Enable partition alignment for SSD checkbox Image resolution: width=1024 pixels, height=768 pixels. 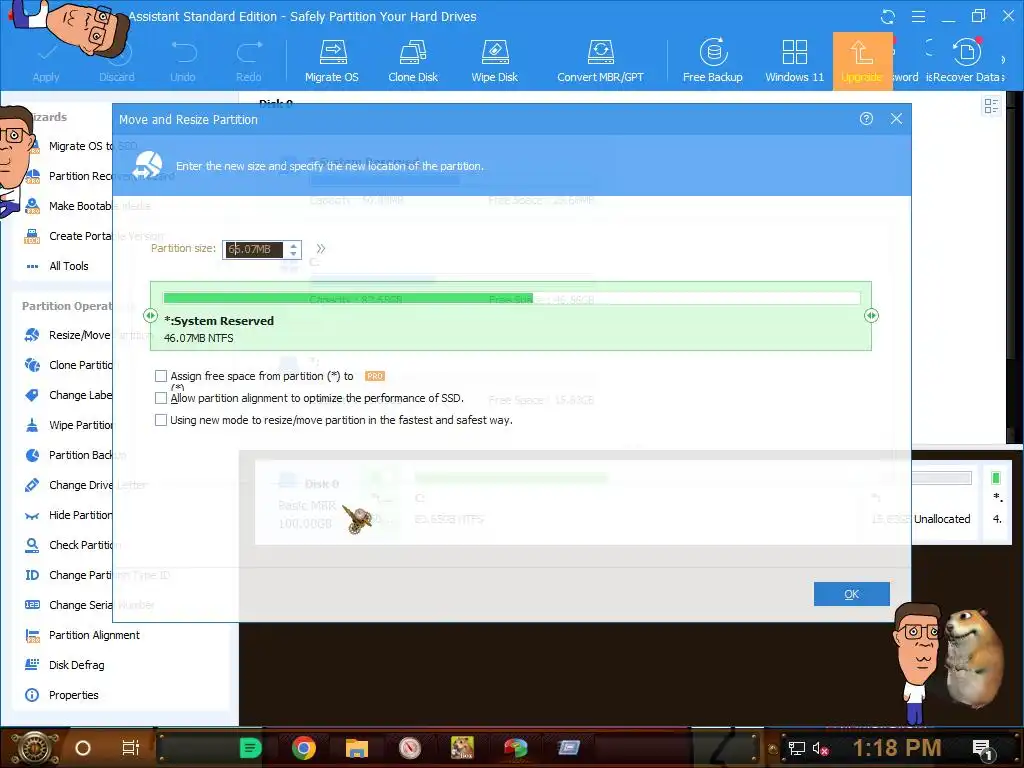[161, 398]
